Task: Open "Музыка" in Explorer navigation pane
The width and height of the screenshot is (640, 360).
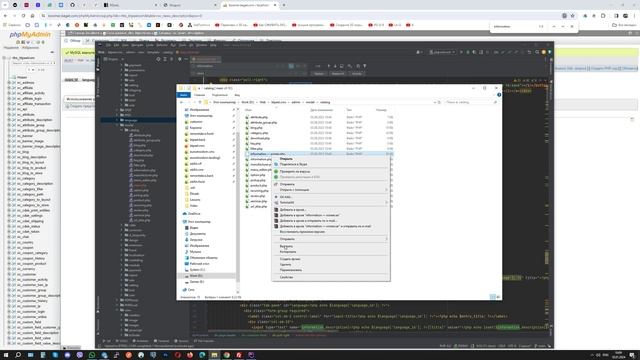Action: [195, 252]
